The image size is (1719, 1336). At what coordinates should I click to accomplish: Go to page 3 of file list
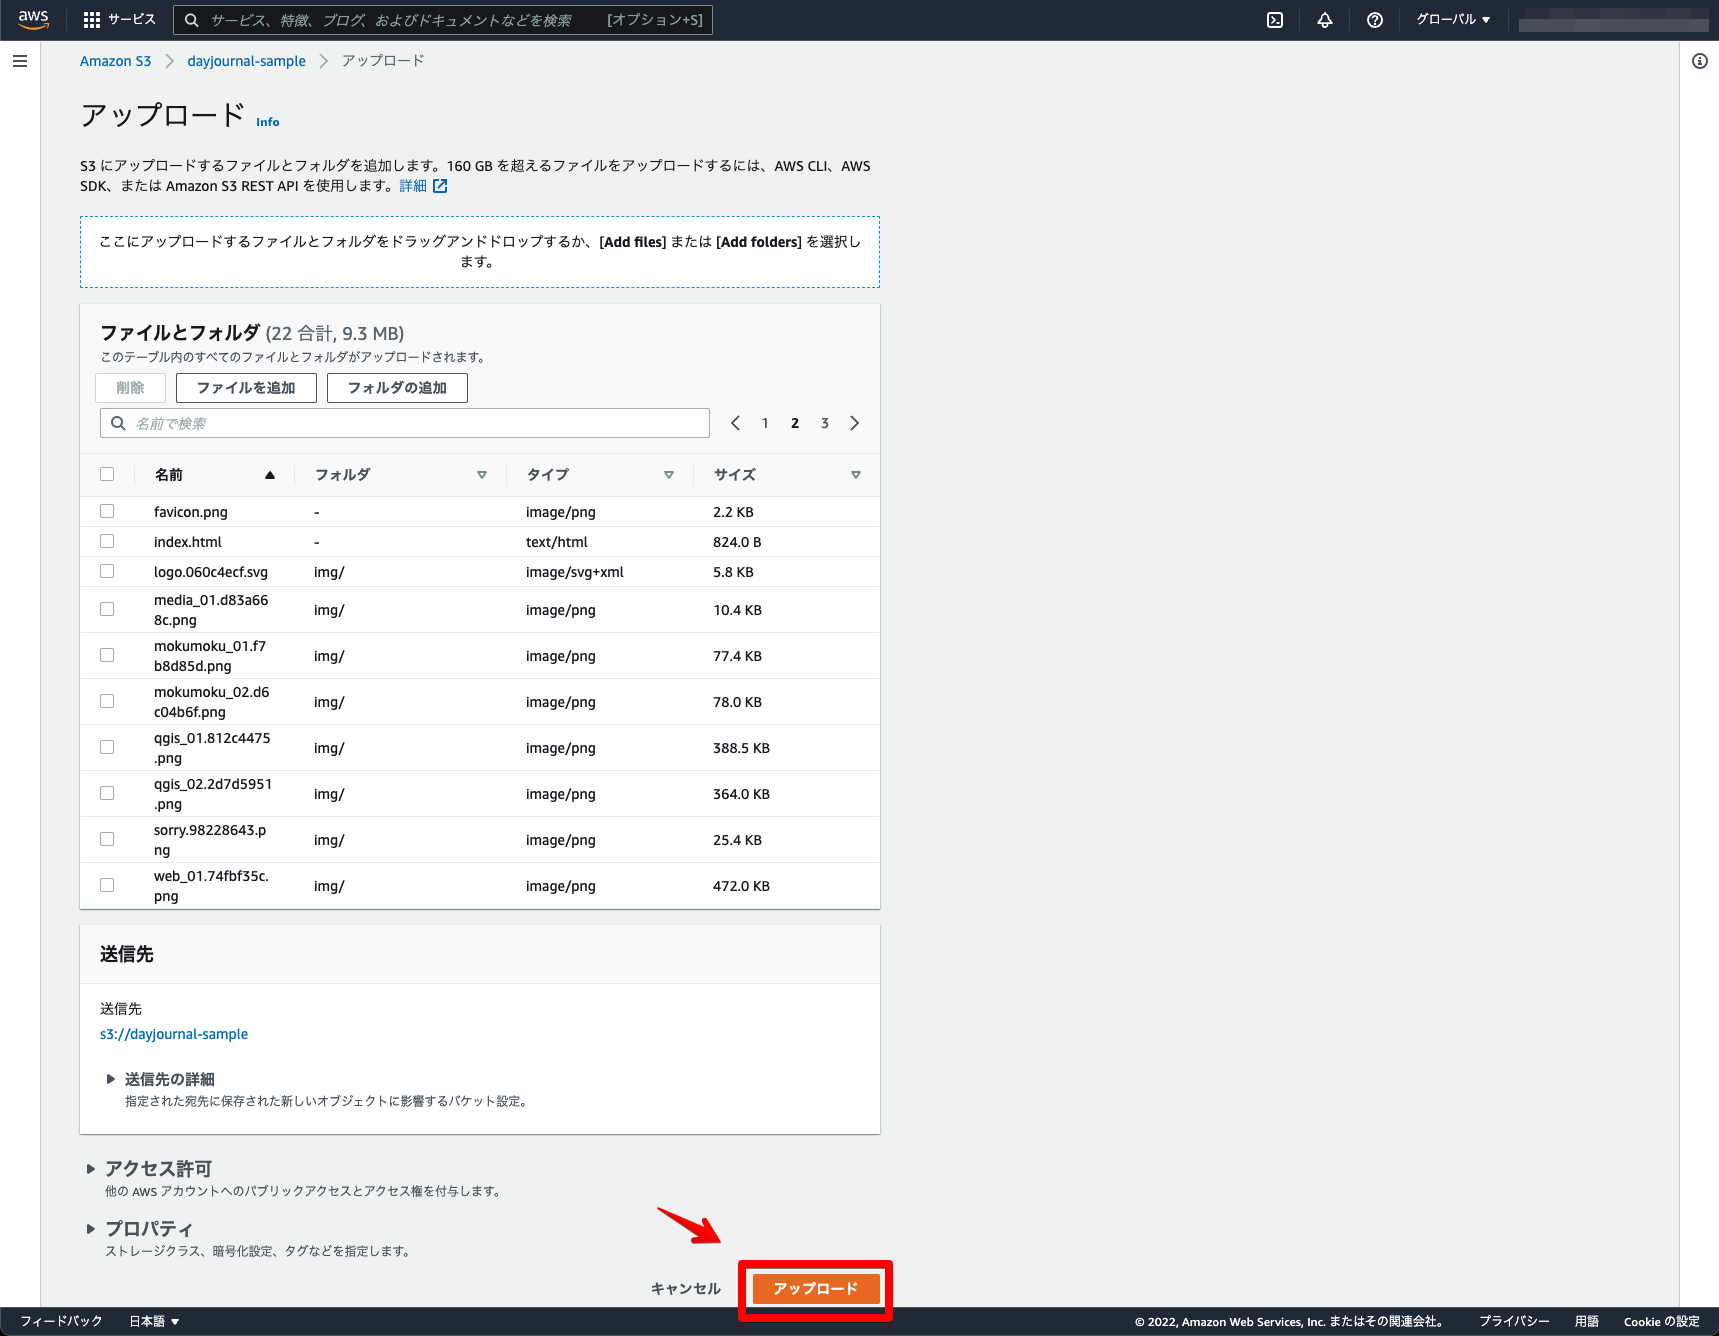point(825,423)
